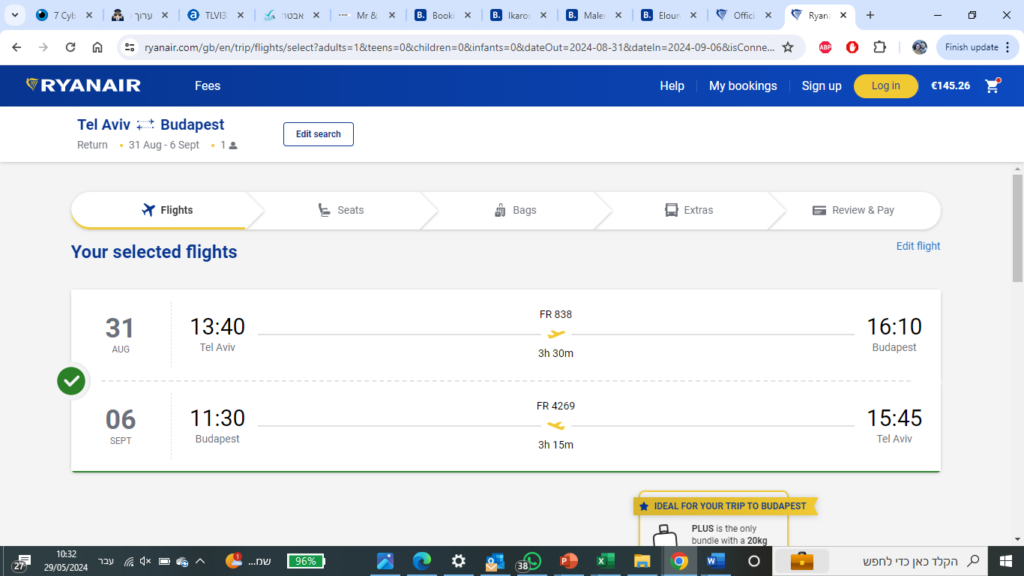Click the FR 838 plane icon
Screen dimensions: 1024x576
click(556, 334)
